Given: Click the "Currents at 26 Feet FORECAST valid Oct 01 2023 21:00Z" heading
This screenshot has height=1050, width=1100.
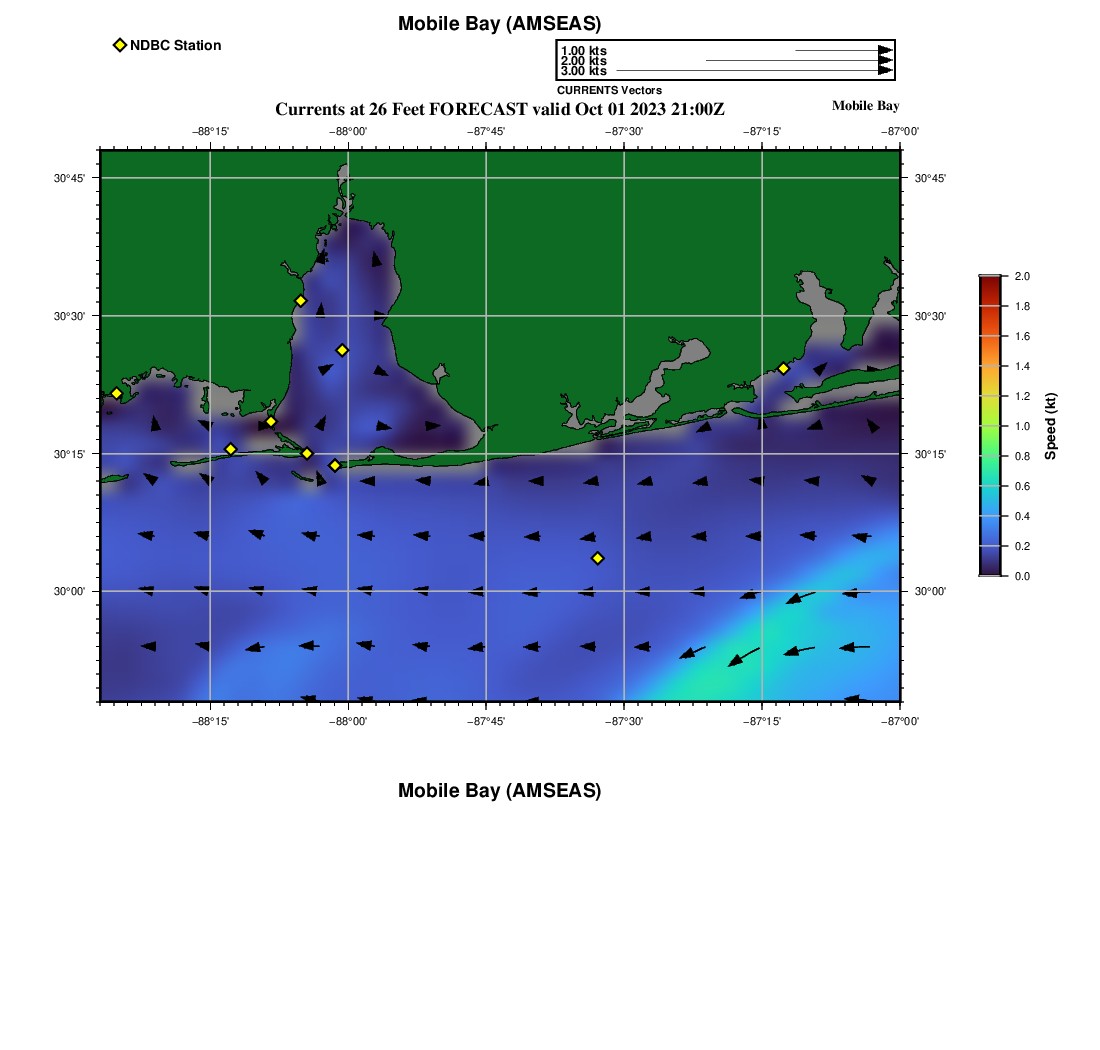Looking at the screenshot, I should (499, 109).
